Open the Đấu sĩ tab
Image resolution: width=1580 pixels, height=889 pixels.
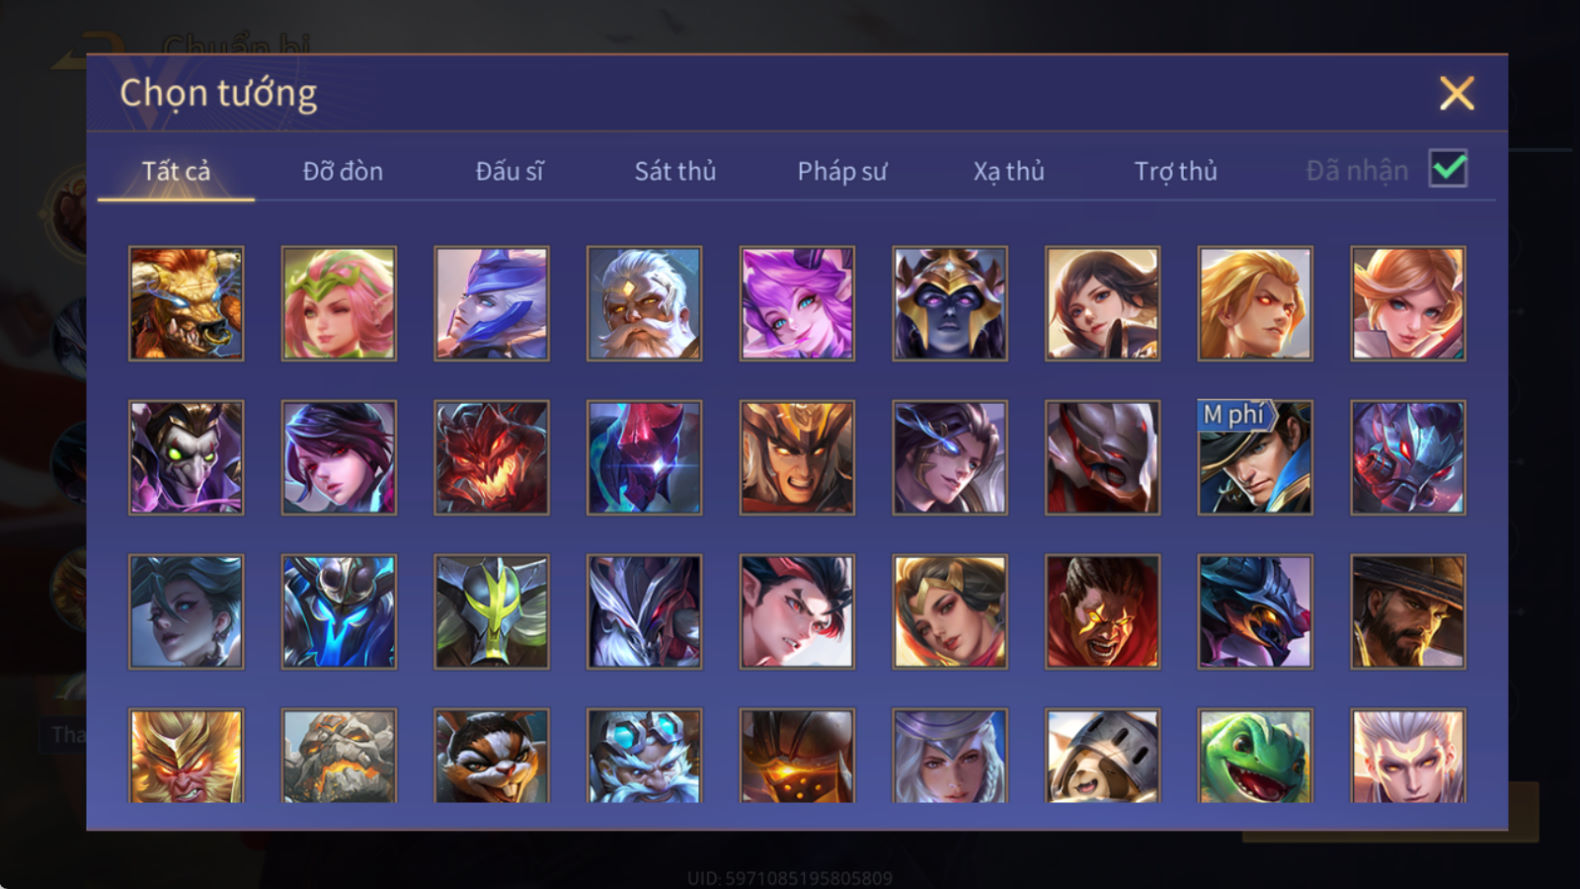click(509, 171)
